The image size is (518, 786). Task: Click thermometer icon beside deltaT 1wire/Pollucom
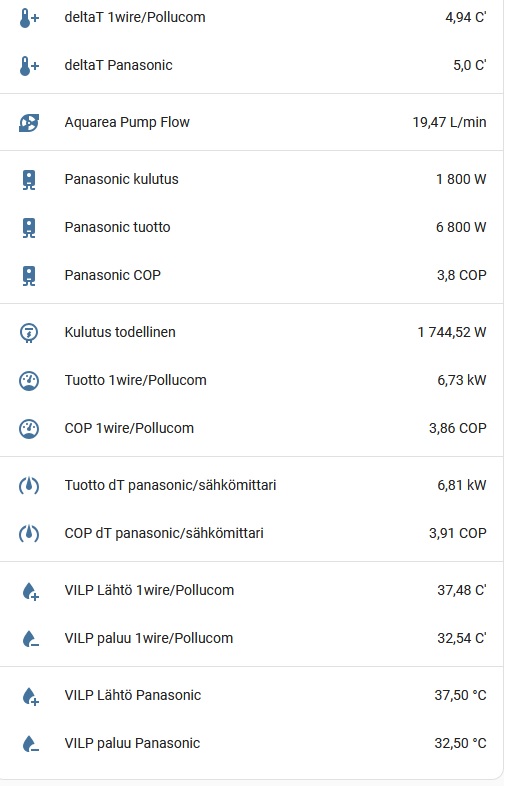29,18
